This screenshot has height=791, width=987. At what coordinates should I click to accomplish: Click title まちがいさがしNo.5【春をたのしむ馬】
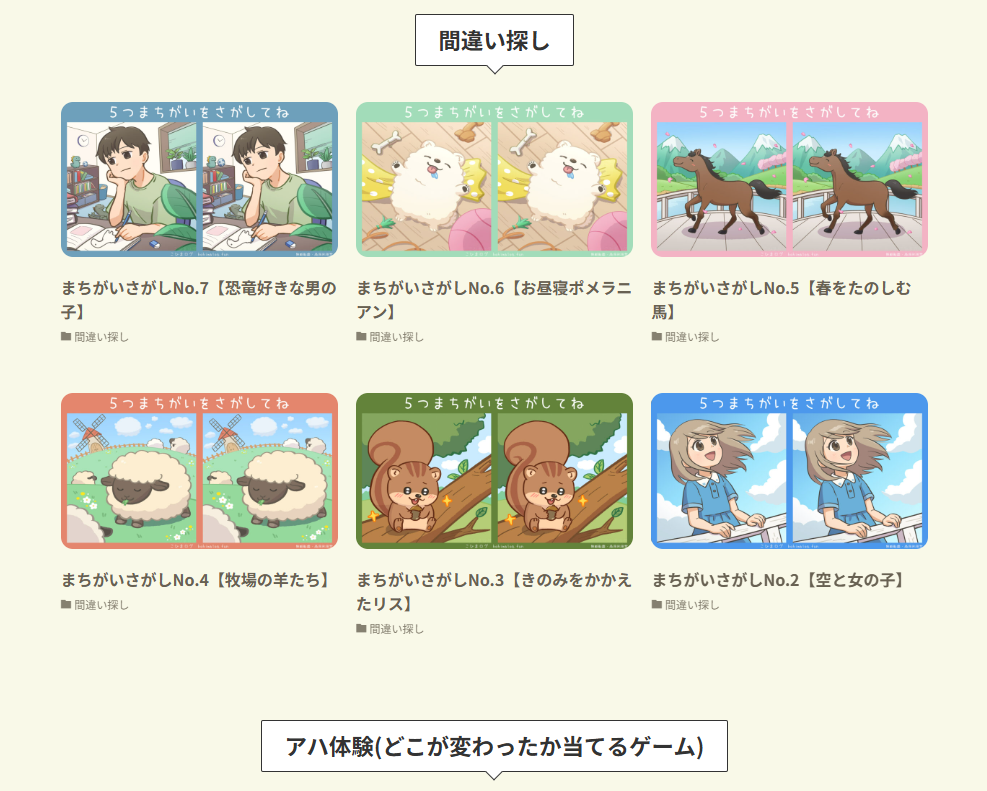click(781, 300)
